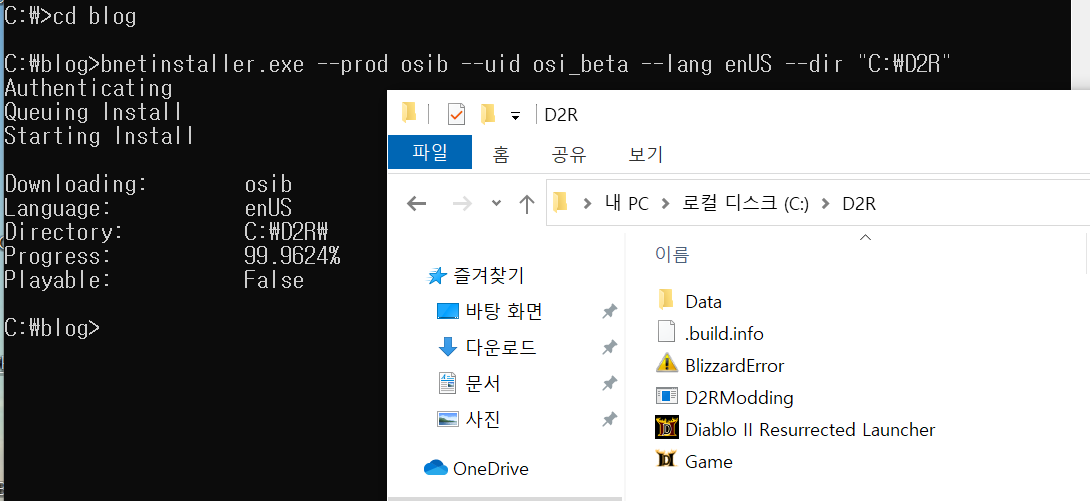Open the 파일 ribbon tab

click(430, 153)
